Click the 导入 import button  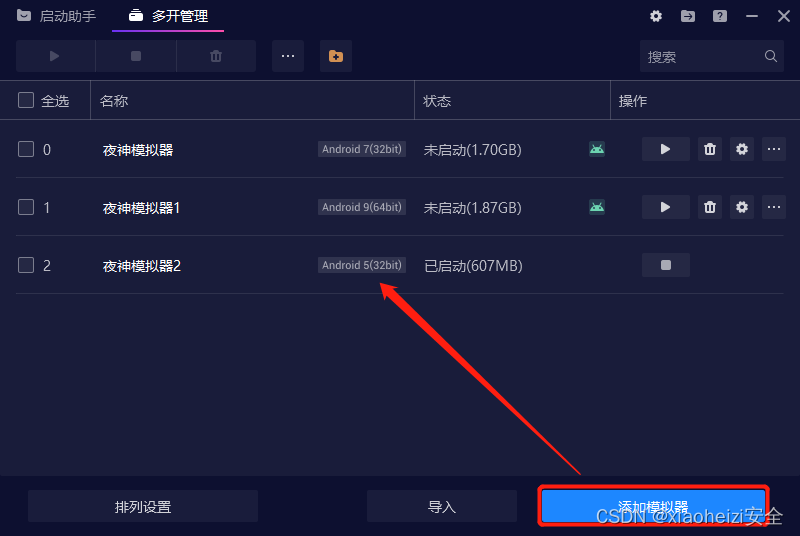pyautogui.click(x=442, y=506)
